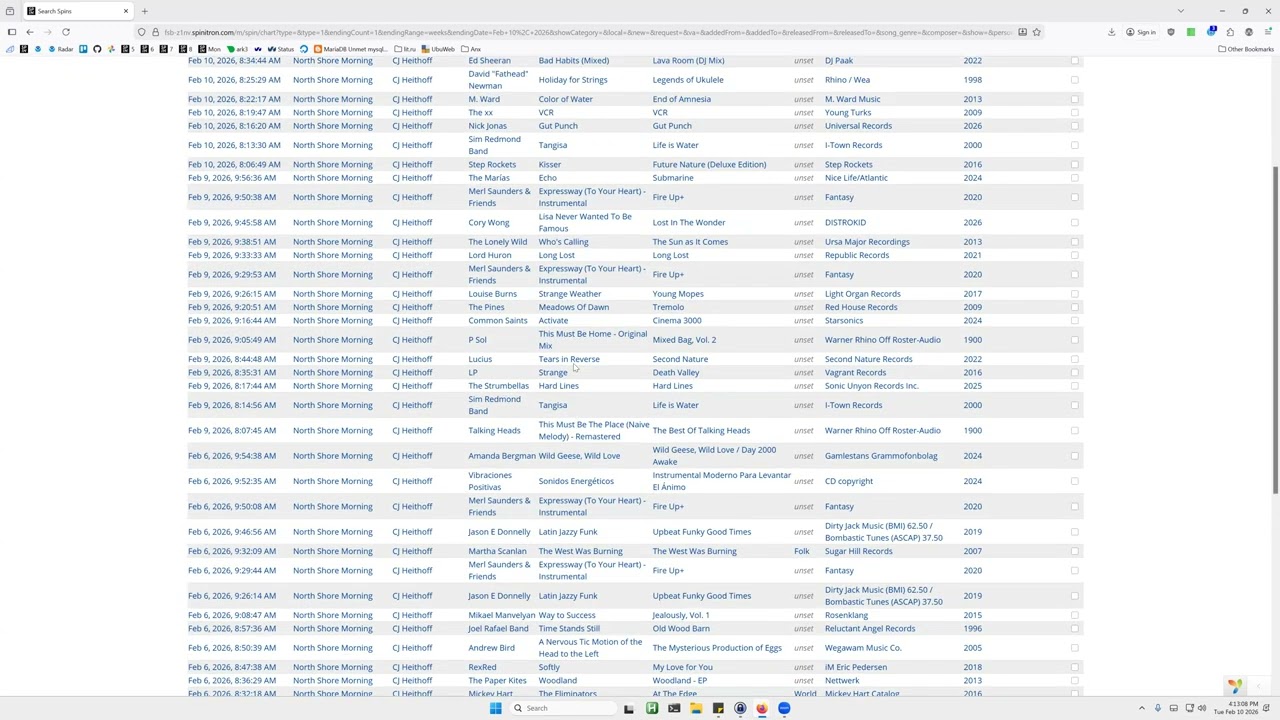Open the Step Rockets artist link
The height and width of the screenshot is (720, 1280).
point(492,165)
